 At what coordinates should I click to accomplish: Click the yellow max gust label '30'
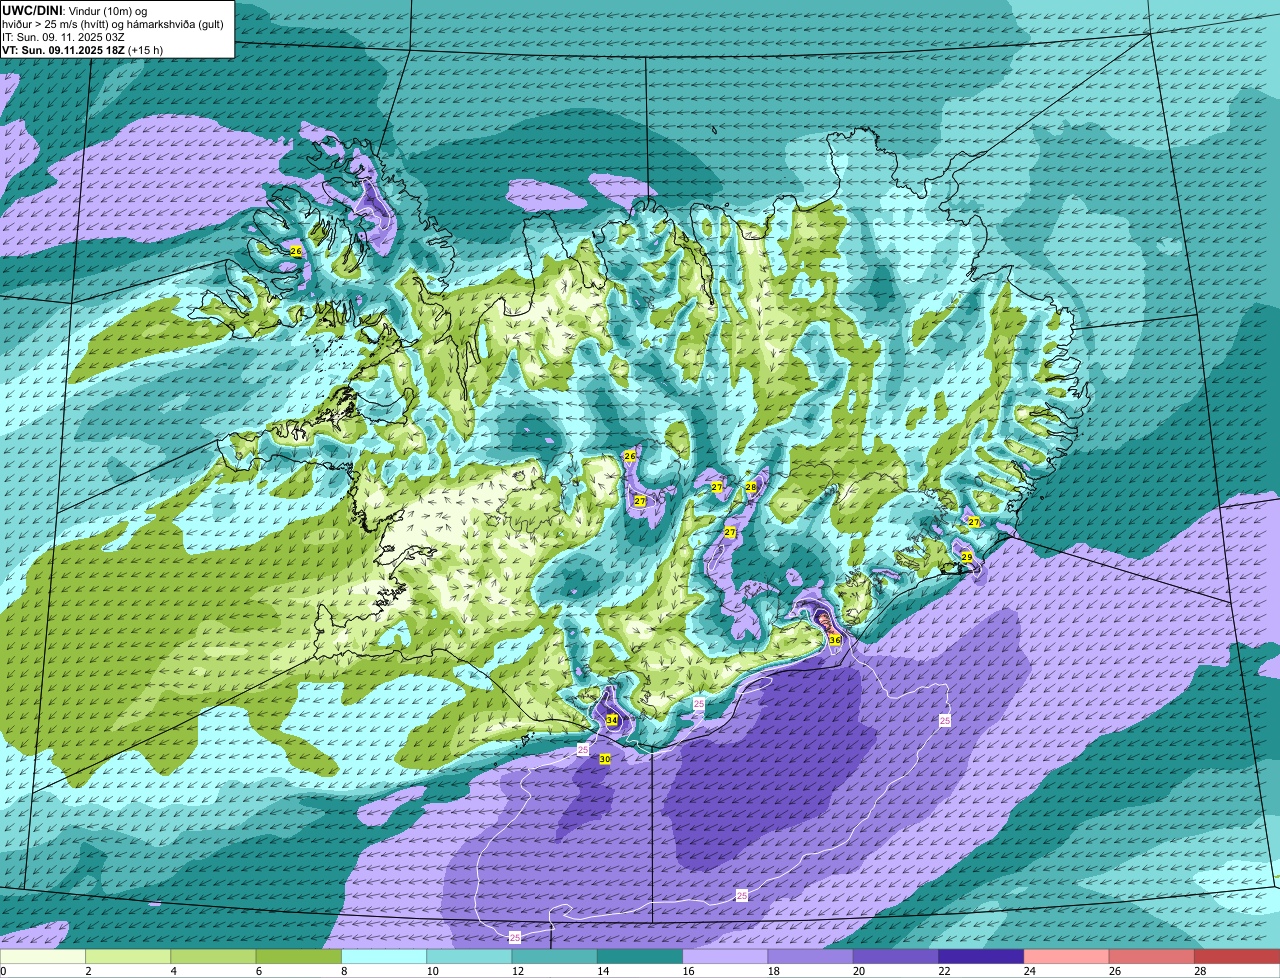(605, 760)
